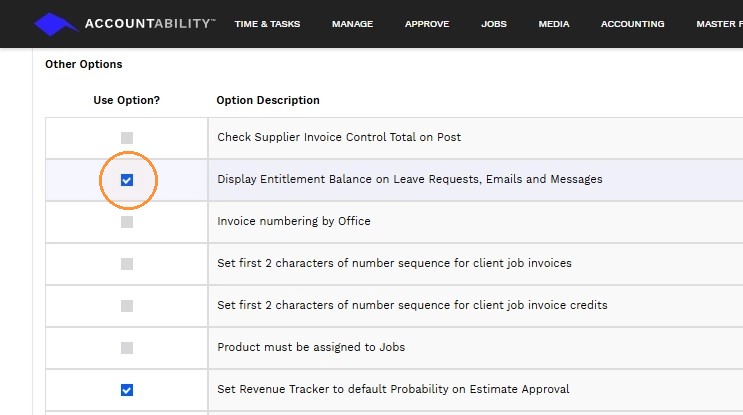This screenshot has height=415, width=743.
Task: Open the MEDIA menu
Action: [553, 24]
